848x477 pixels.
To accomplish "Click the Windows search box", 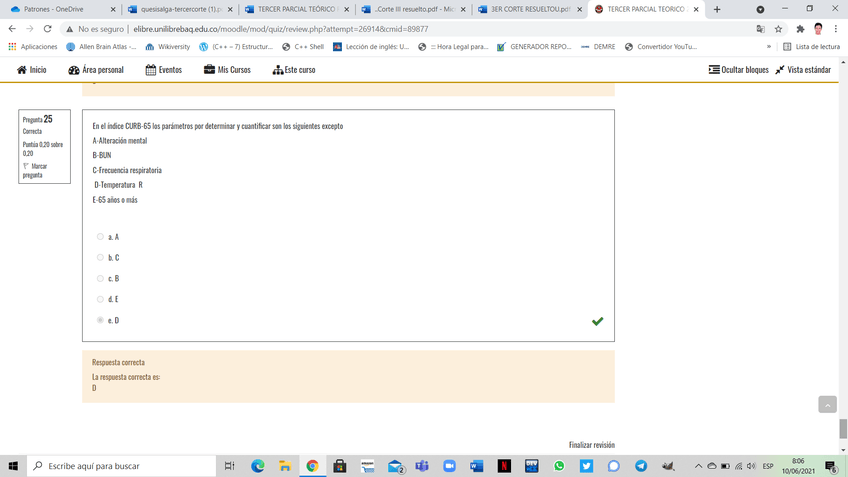I will [x=121, y=466].
